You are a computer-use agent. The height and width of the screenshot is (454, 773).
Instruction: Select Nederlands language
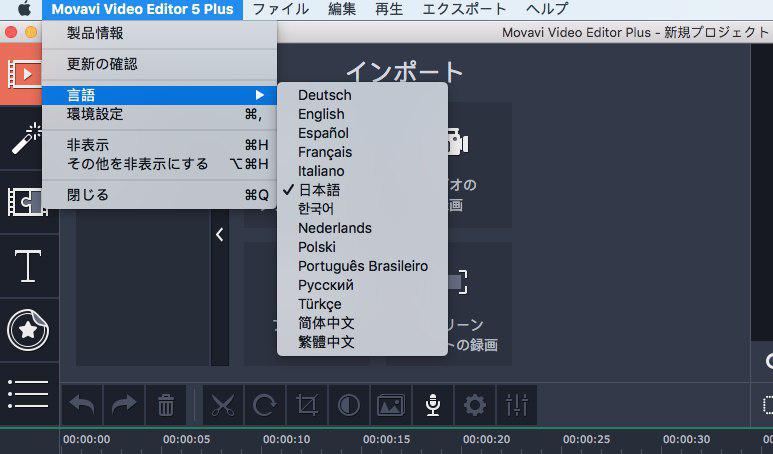(x=362, y=228)
